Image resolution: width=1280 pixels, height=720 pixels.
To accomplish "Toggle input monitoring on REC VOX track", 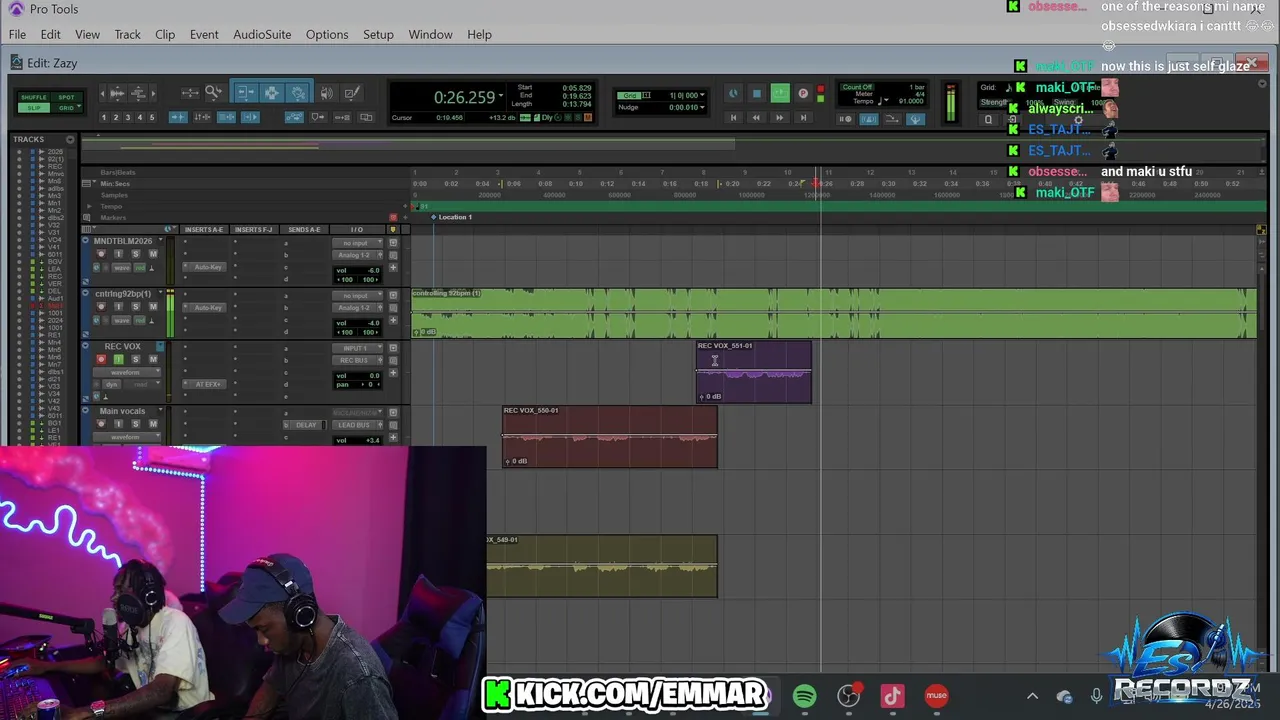I will pyautogui.click(x=118, y=359).
